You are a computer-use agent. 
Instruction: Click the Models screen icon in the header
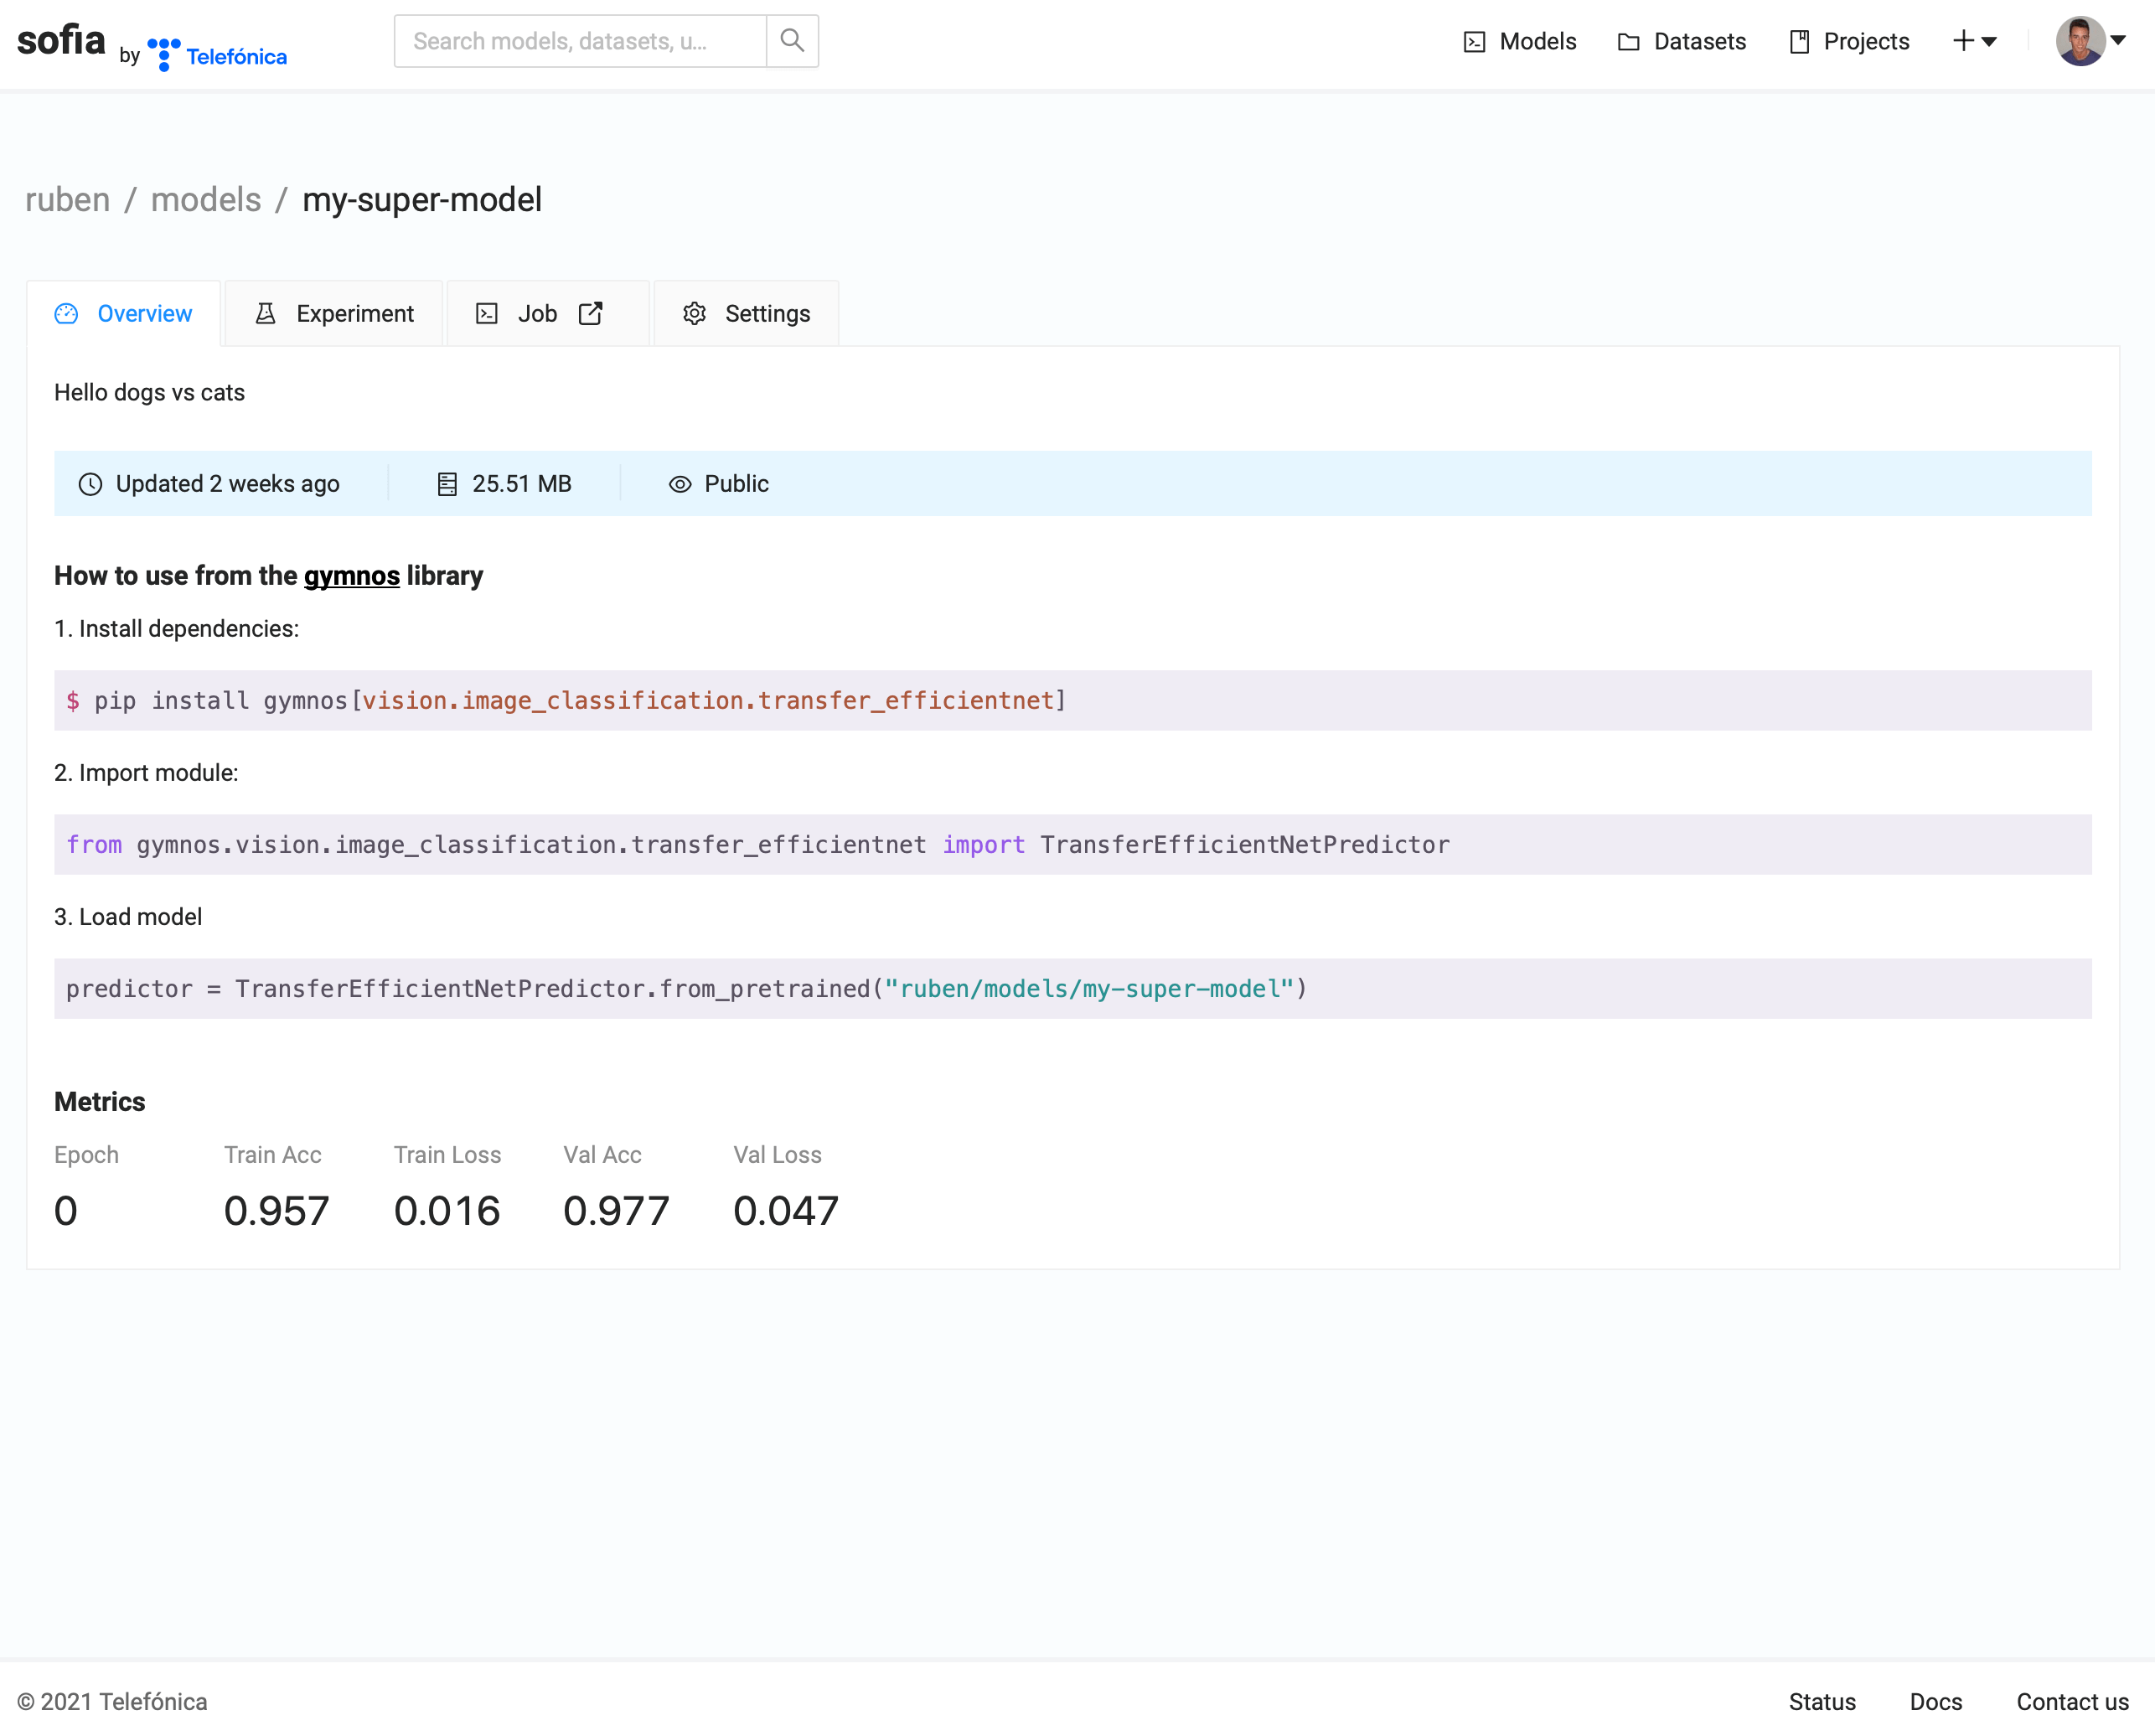click(1474, 41)
